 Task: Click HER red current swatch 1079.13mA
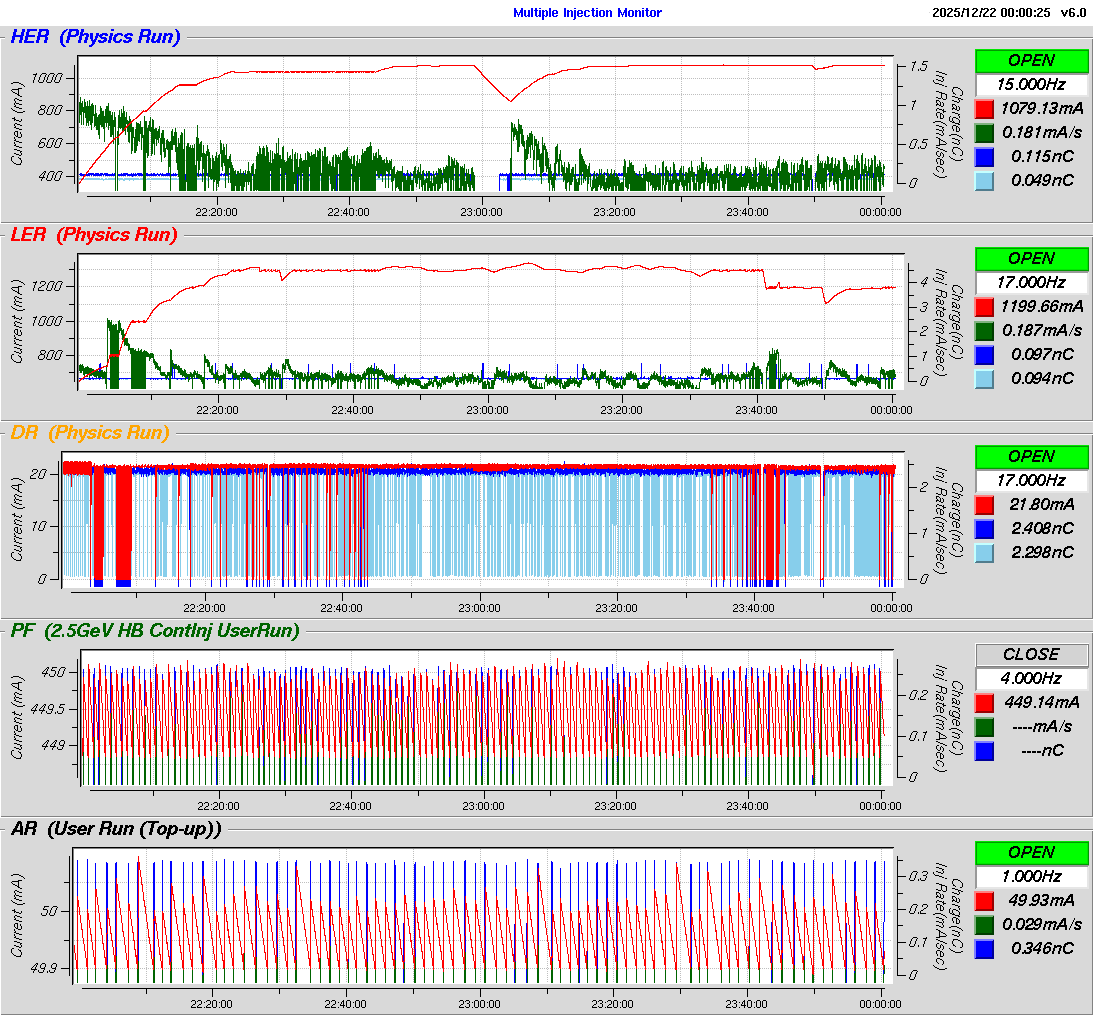tap(984, 109)
